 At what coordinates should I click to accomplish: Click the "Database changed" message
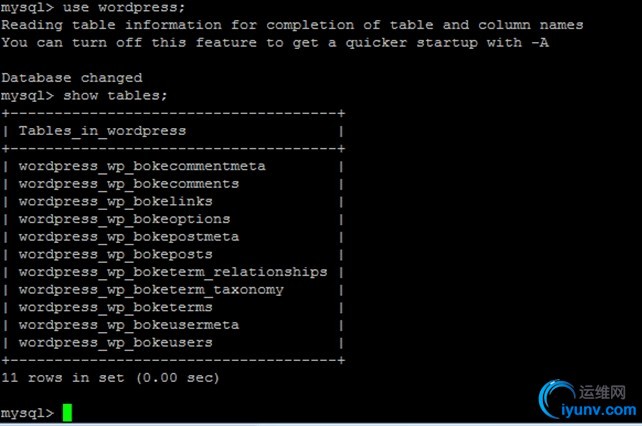[72, 78]
